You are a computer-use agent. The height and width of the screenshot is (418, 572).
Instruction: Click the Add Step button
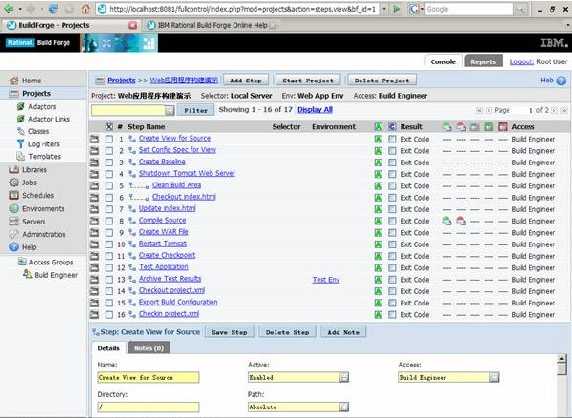click(x=246, y=80)
